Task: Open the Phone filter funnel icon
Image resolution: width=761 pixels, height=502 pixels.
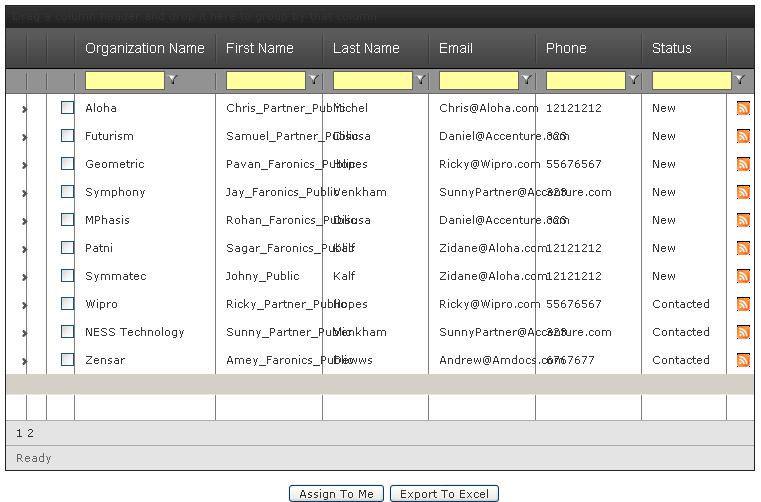Action: point(634,80)
